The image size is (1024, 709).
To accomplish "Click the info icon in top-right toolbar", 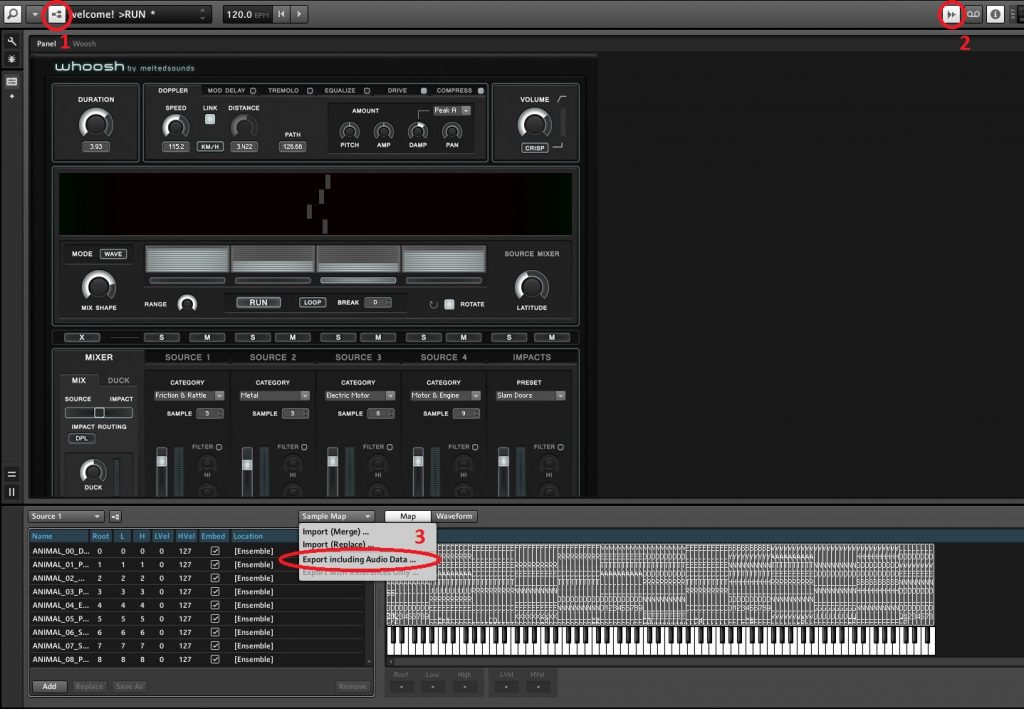I will [995, 14].
